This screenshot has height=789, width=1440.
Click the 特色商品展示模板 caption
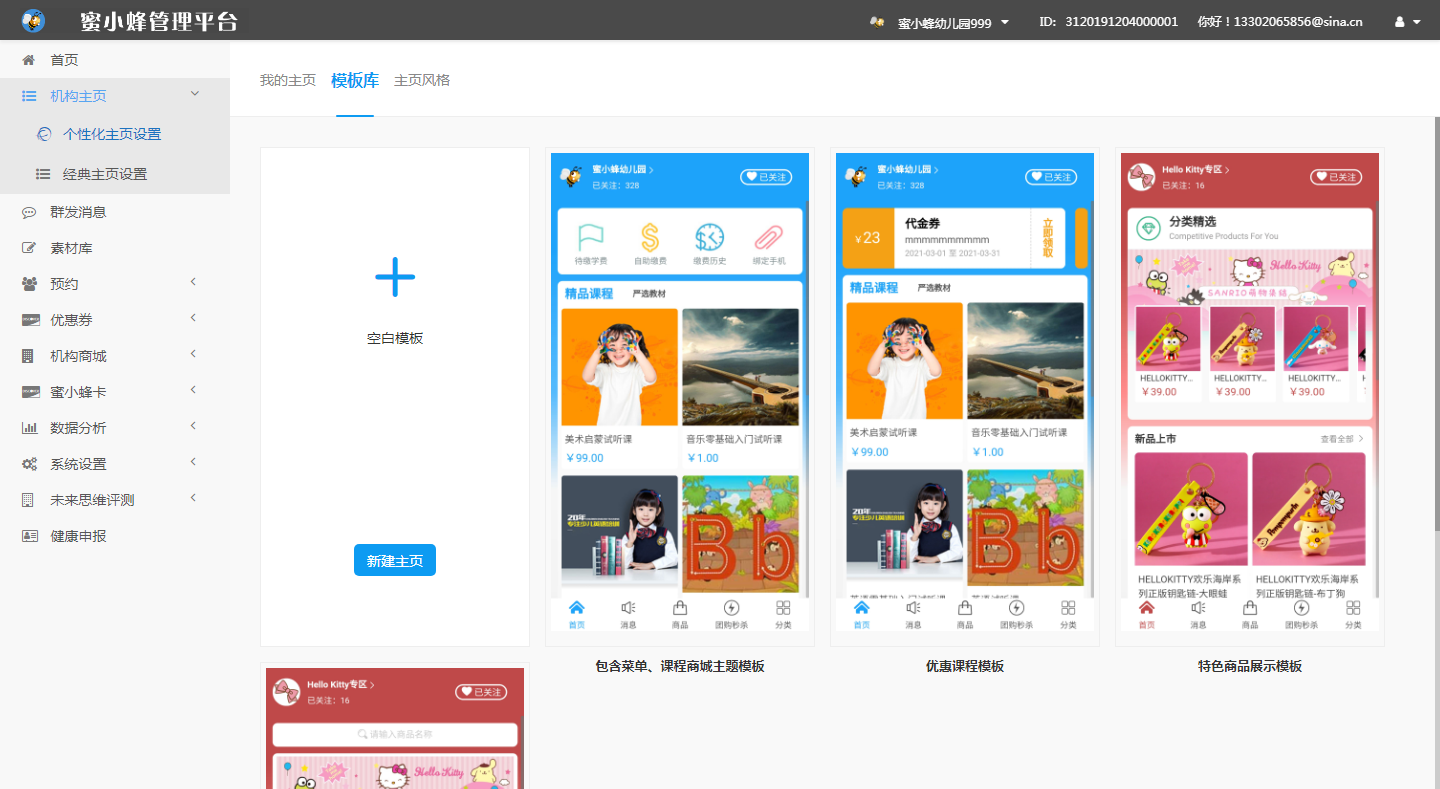[x=1250, y=666]
